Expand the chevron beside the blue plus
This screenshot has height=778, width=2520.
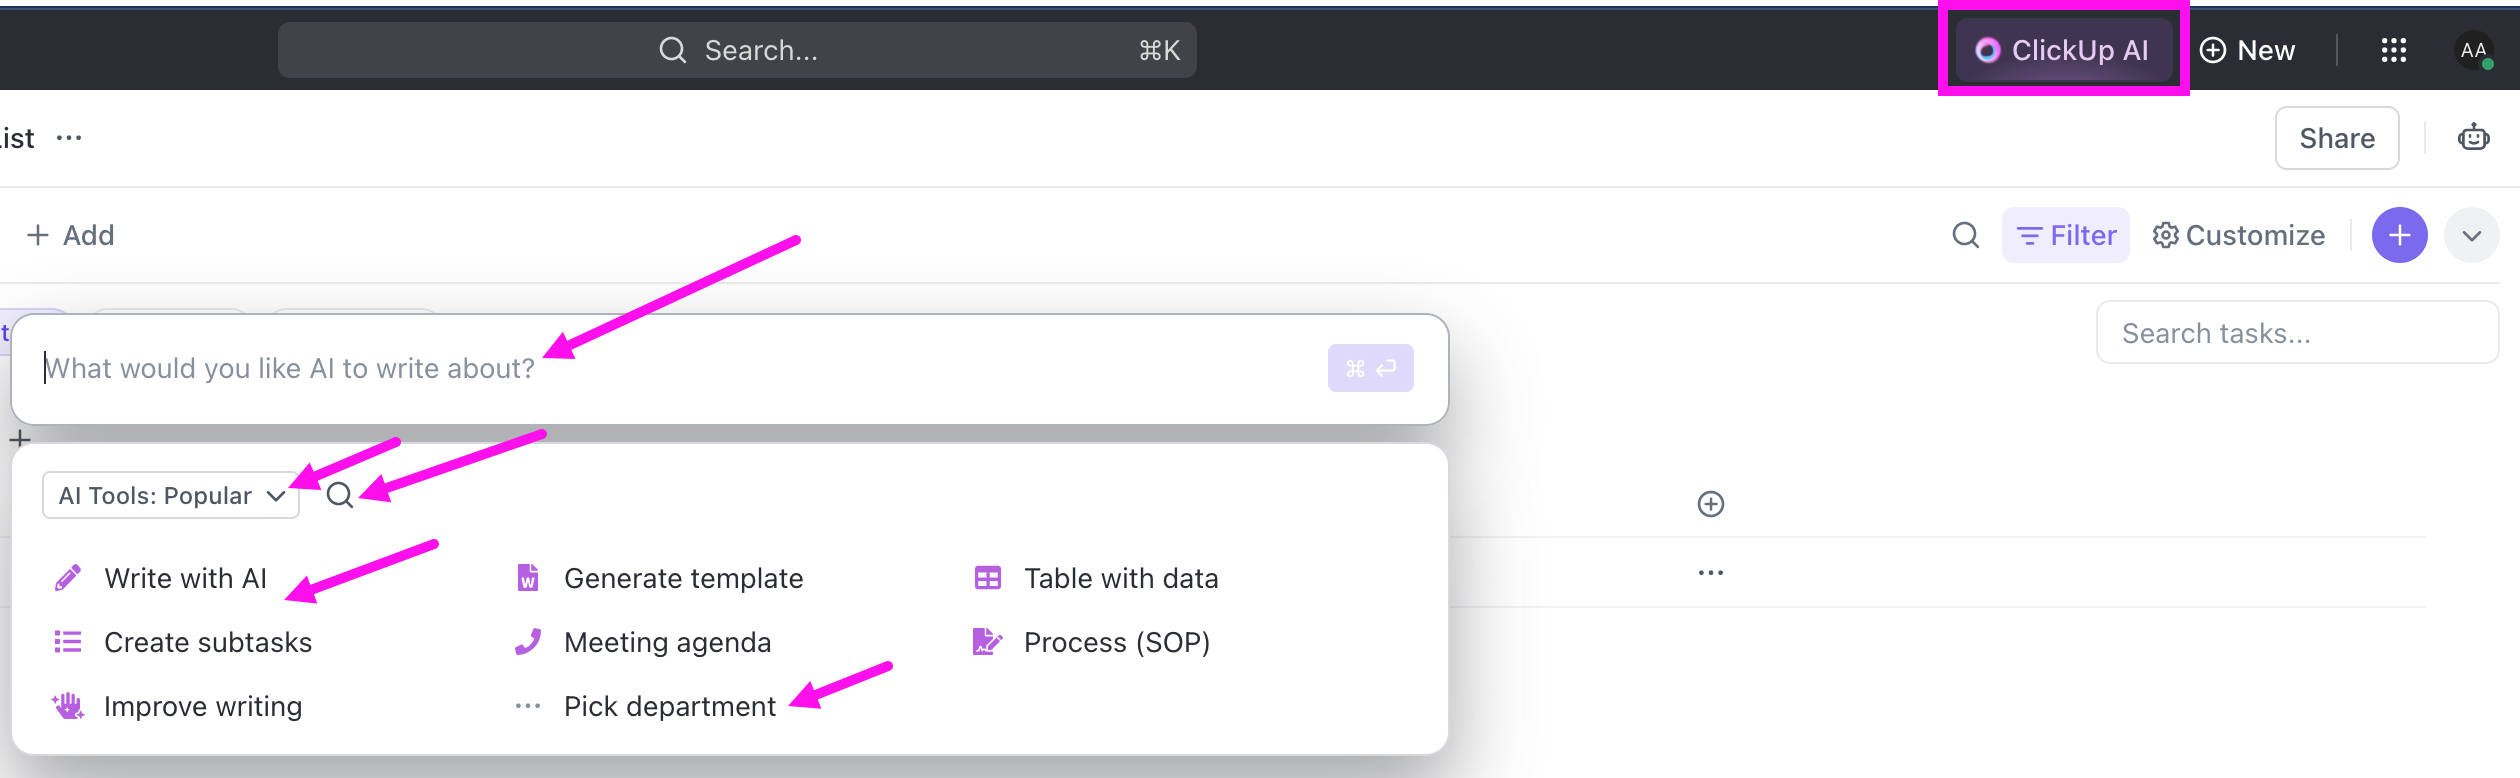(2472, 235)
